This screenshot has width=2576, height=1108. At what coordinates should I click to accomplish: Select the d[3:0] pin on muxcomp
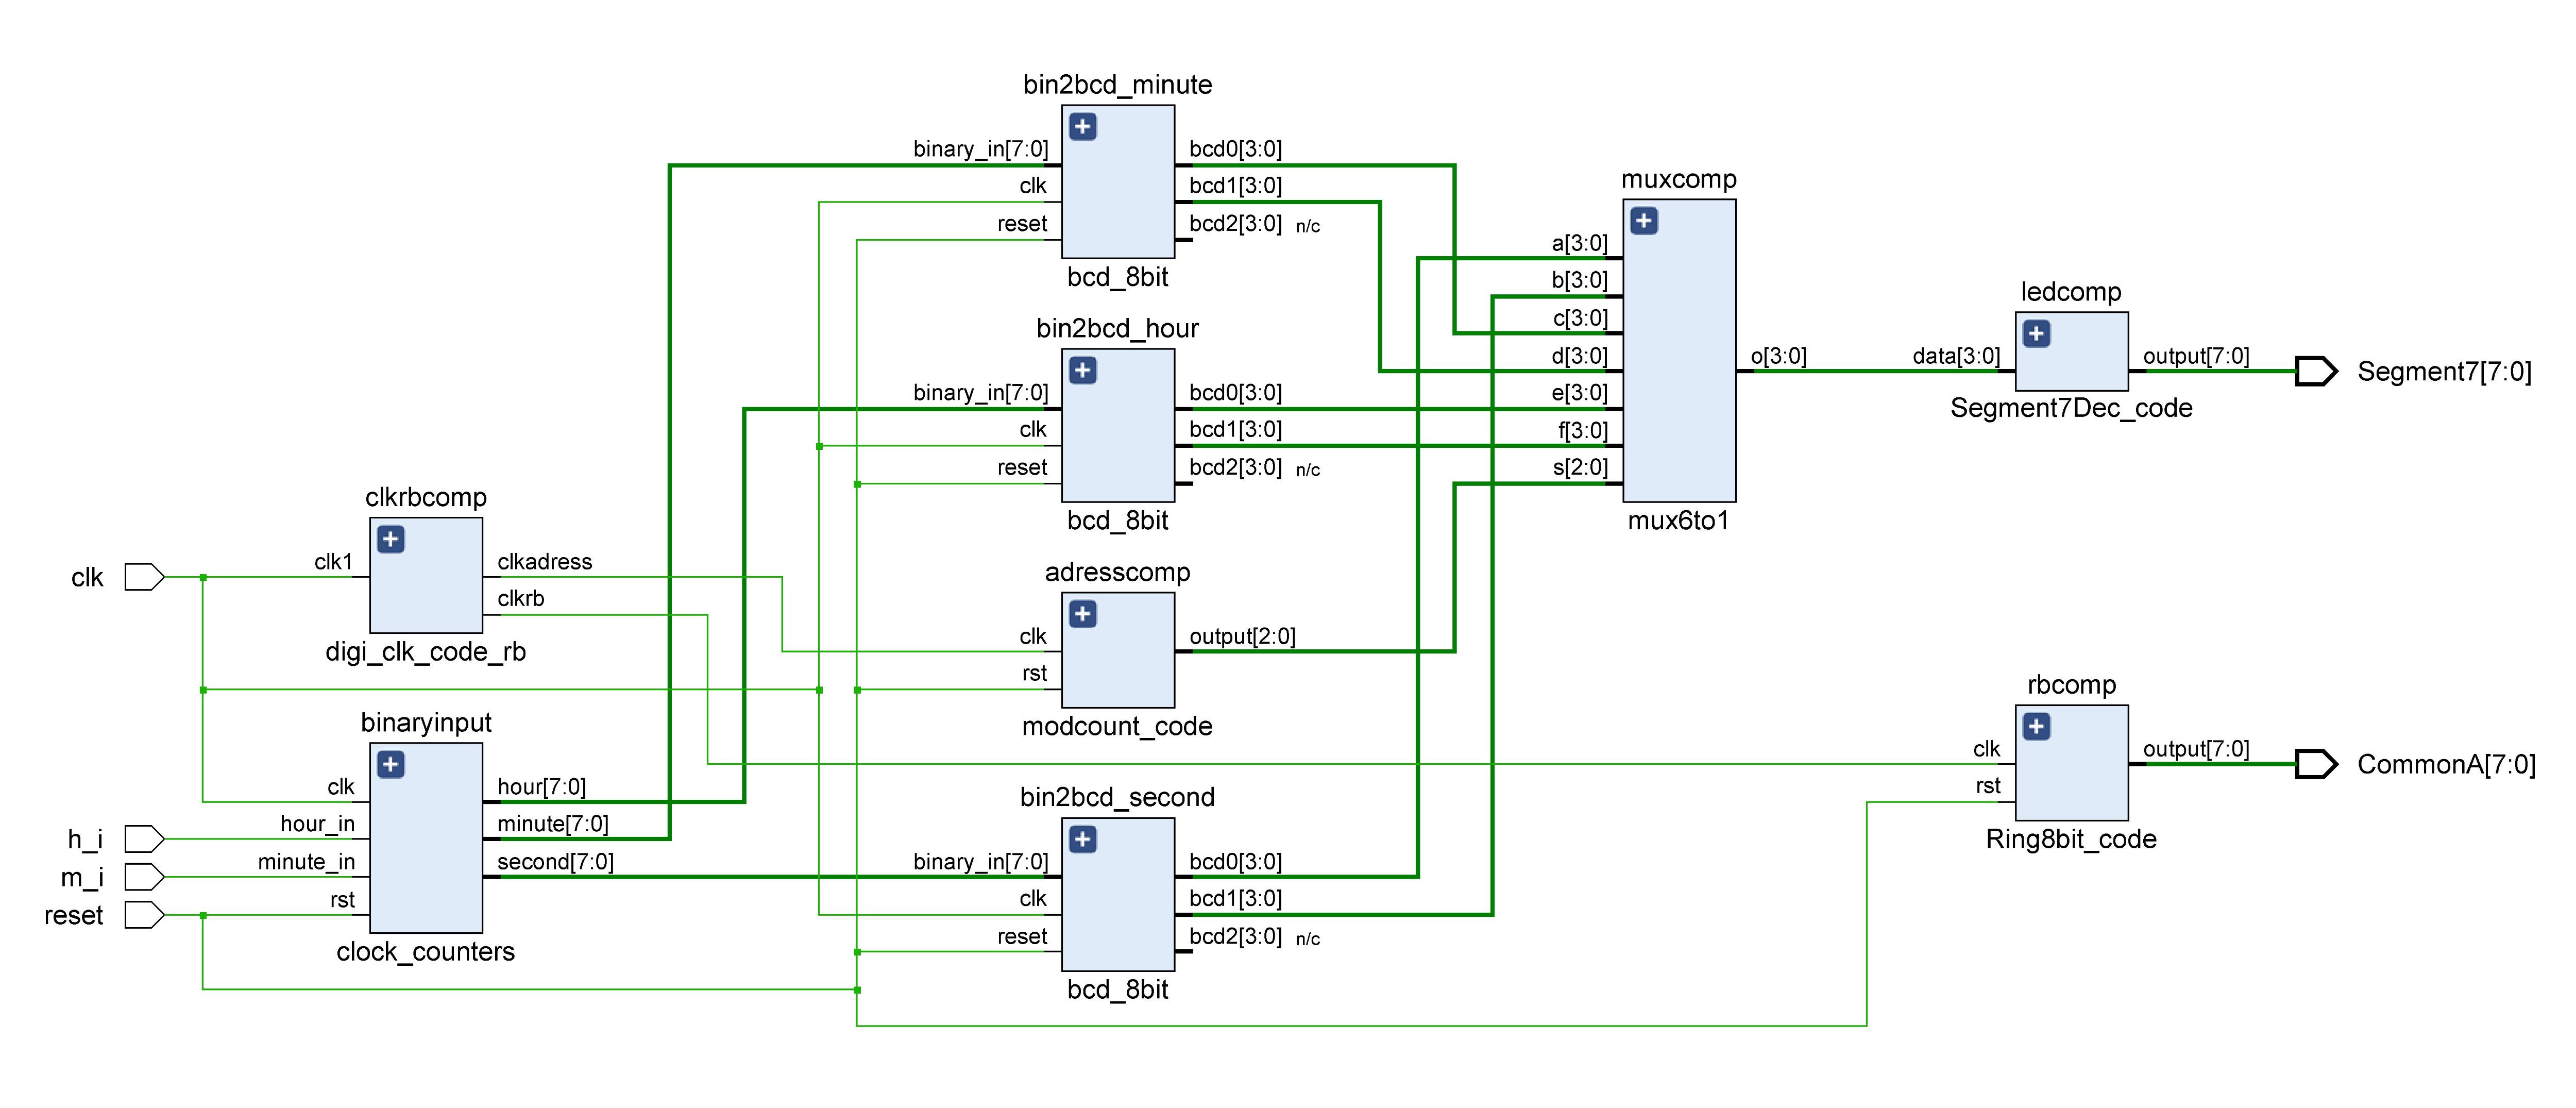pyautogui.click(x=1580, y=356)
